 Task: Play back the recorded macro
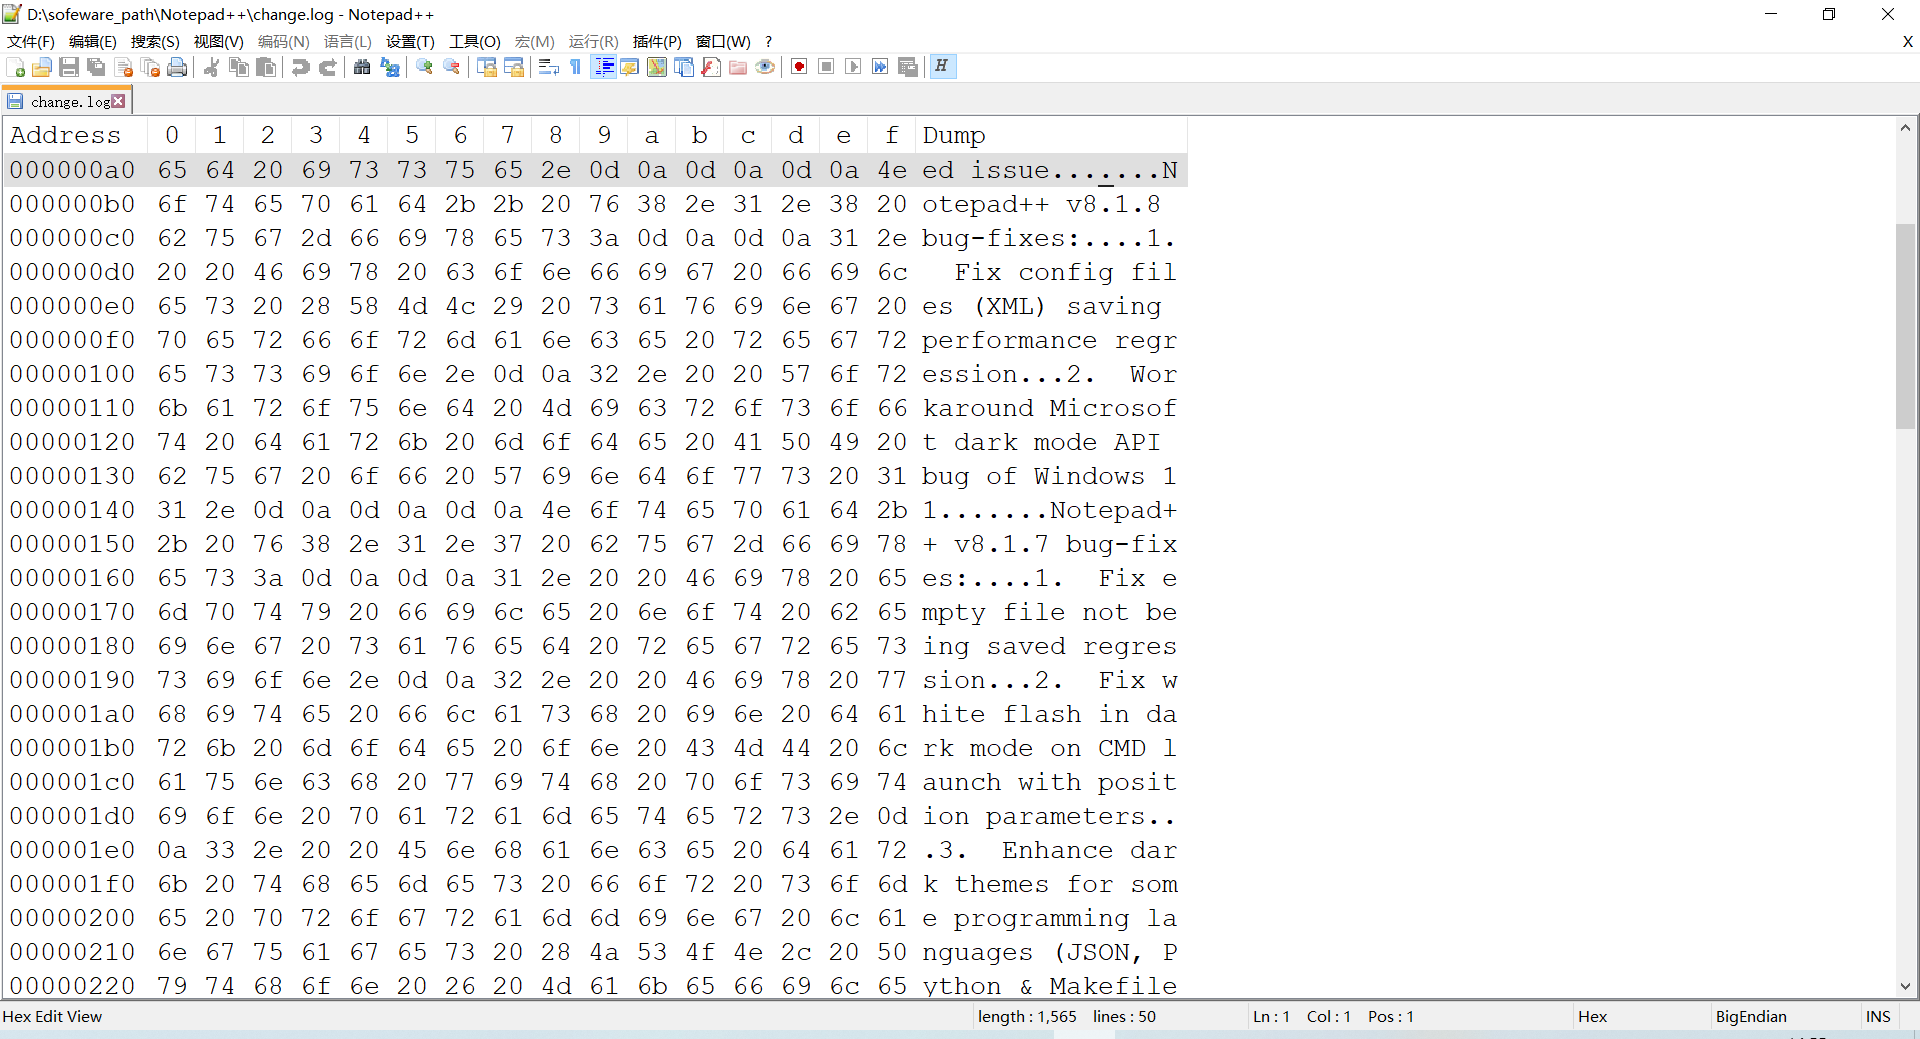tap(853, 67)
